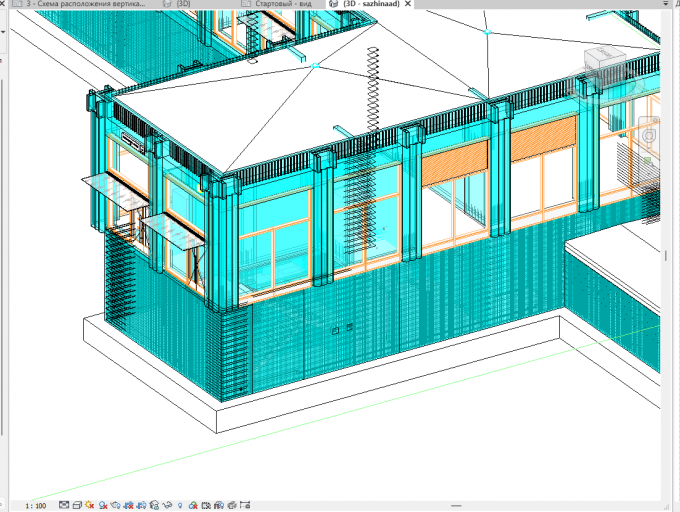Viewport: 680px width, 512px height.
Task: Open the Show Rendering Dialog icon
Action: pos(115,505)
